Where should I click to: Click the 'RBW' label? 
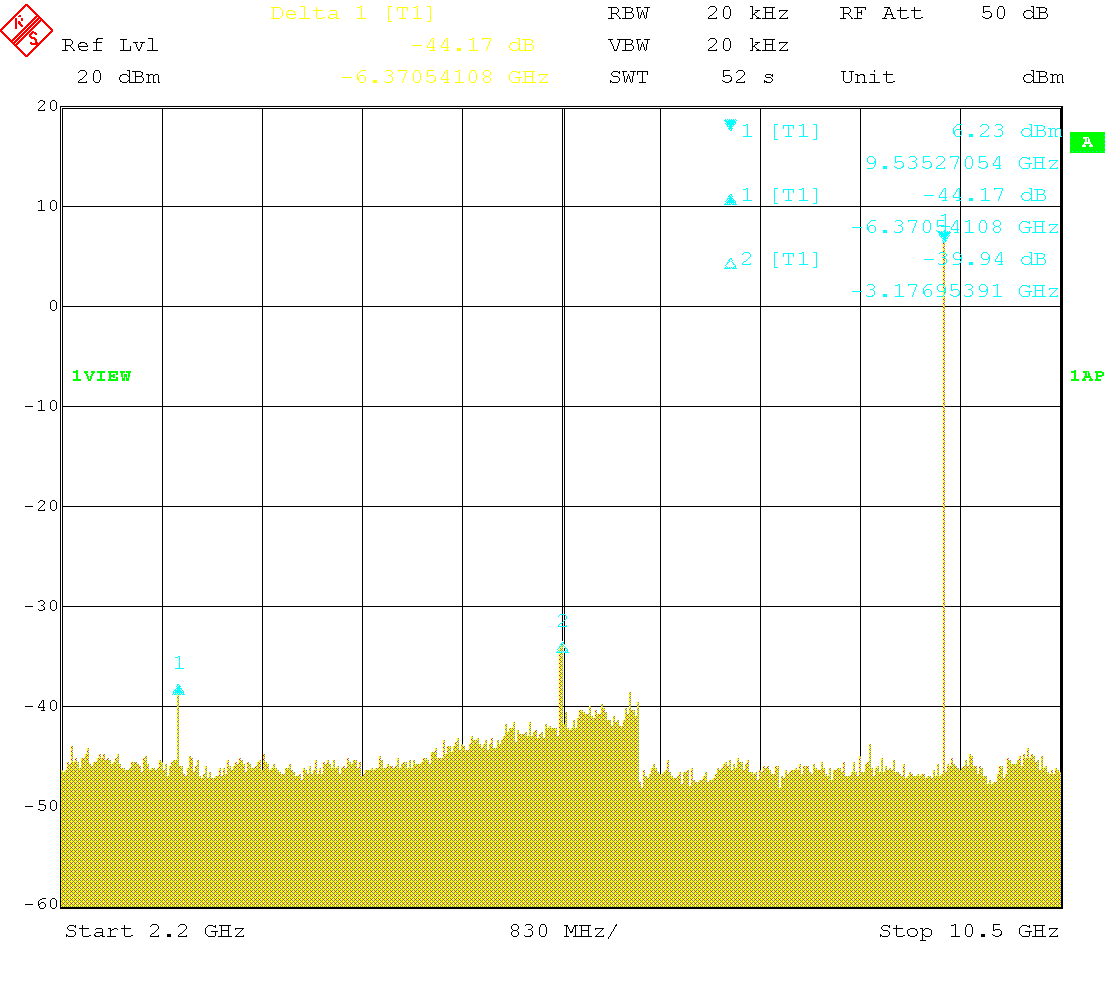629,14
